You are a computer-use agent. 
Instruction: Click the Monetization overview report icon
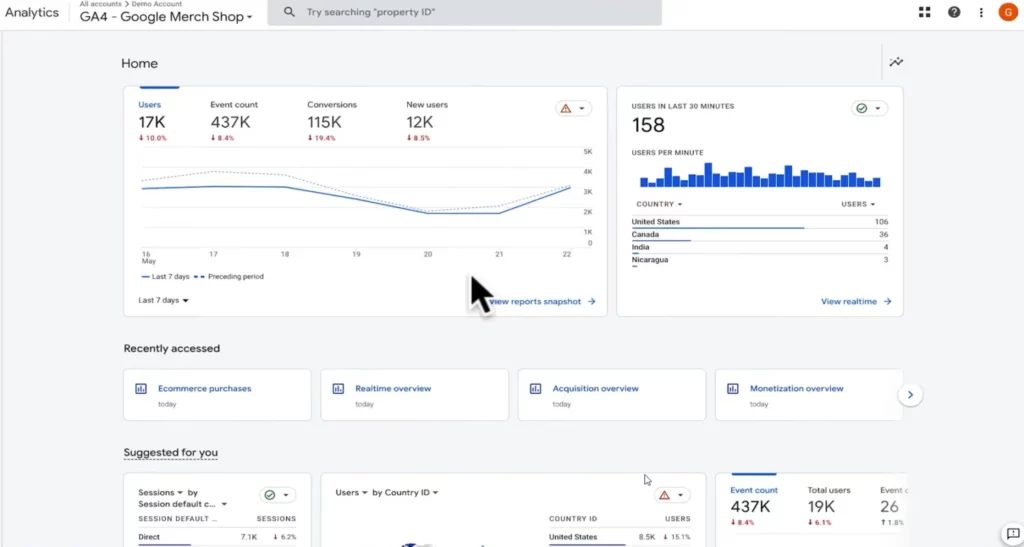(x=732, y=388)
